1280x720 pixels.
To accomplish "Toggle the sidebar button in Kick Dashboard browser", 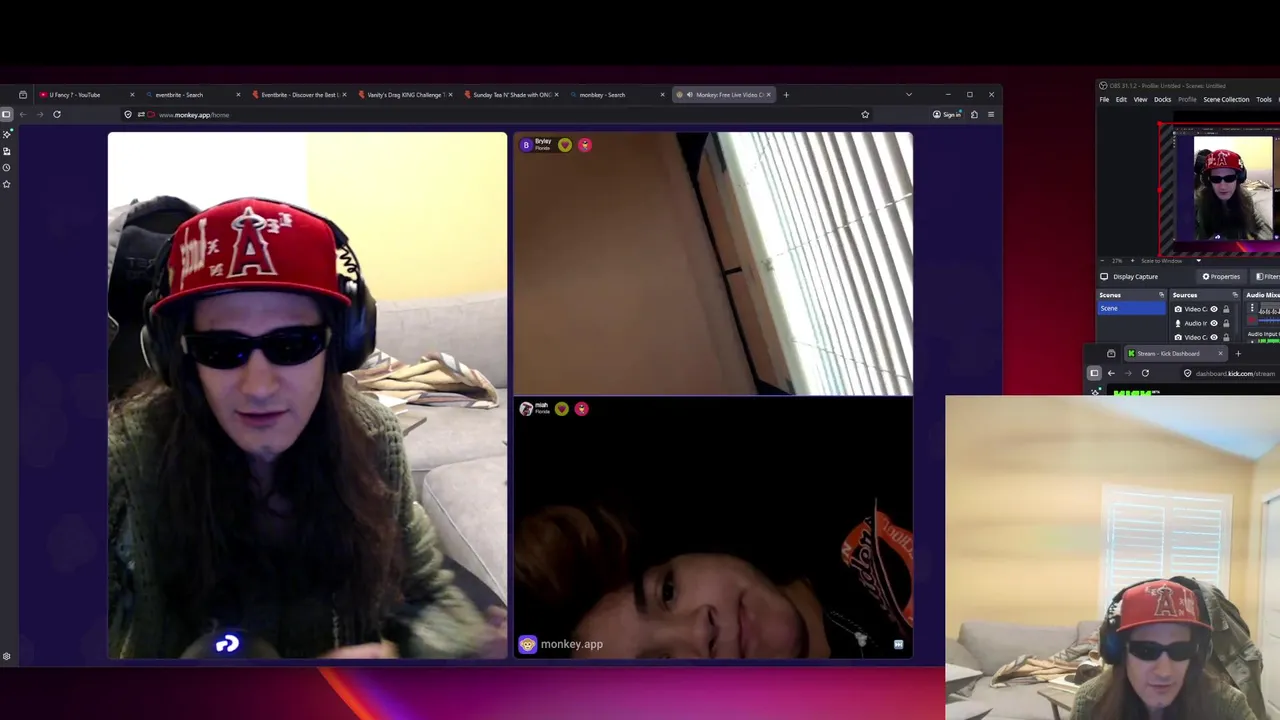I will [x=1094, y=373].
